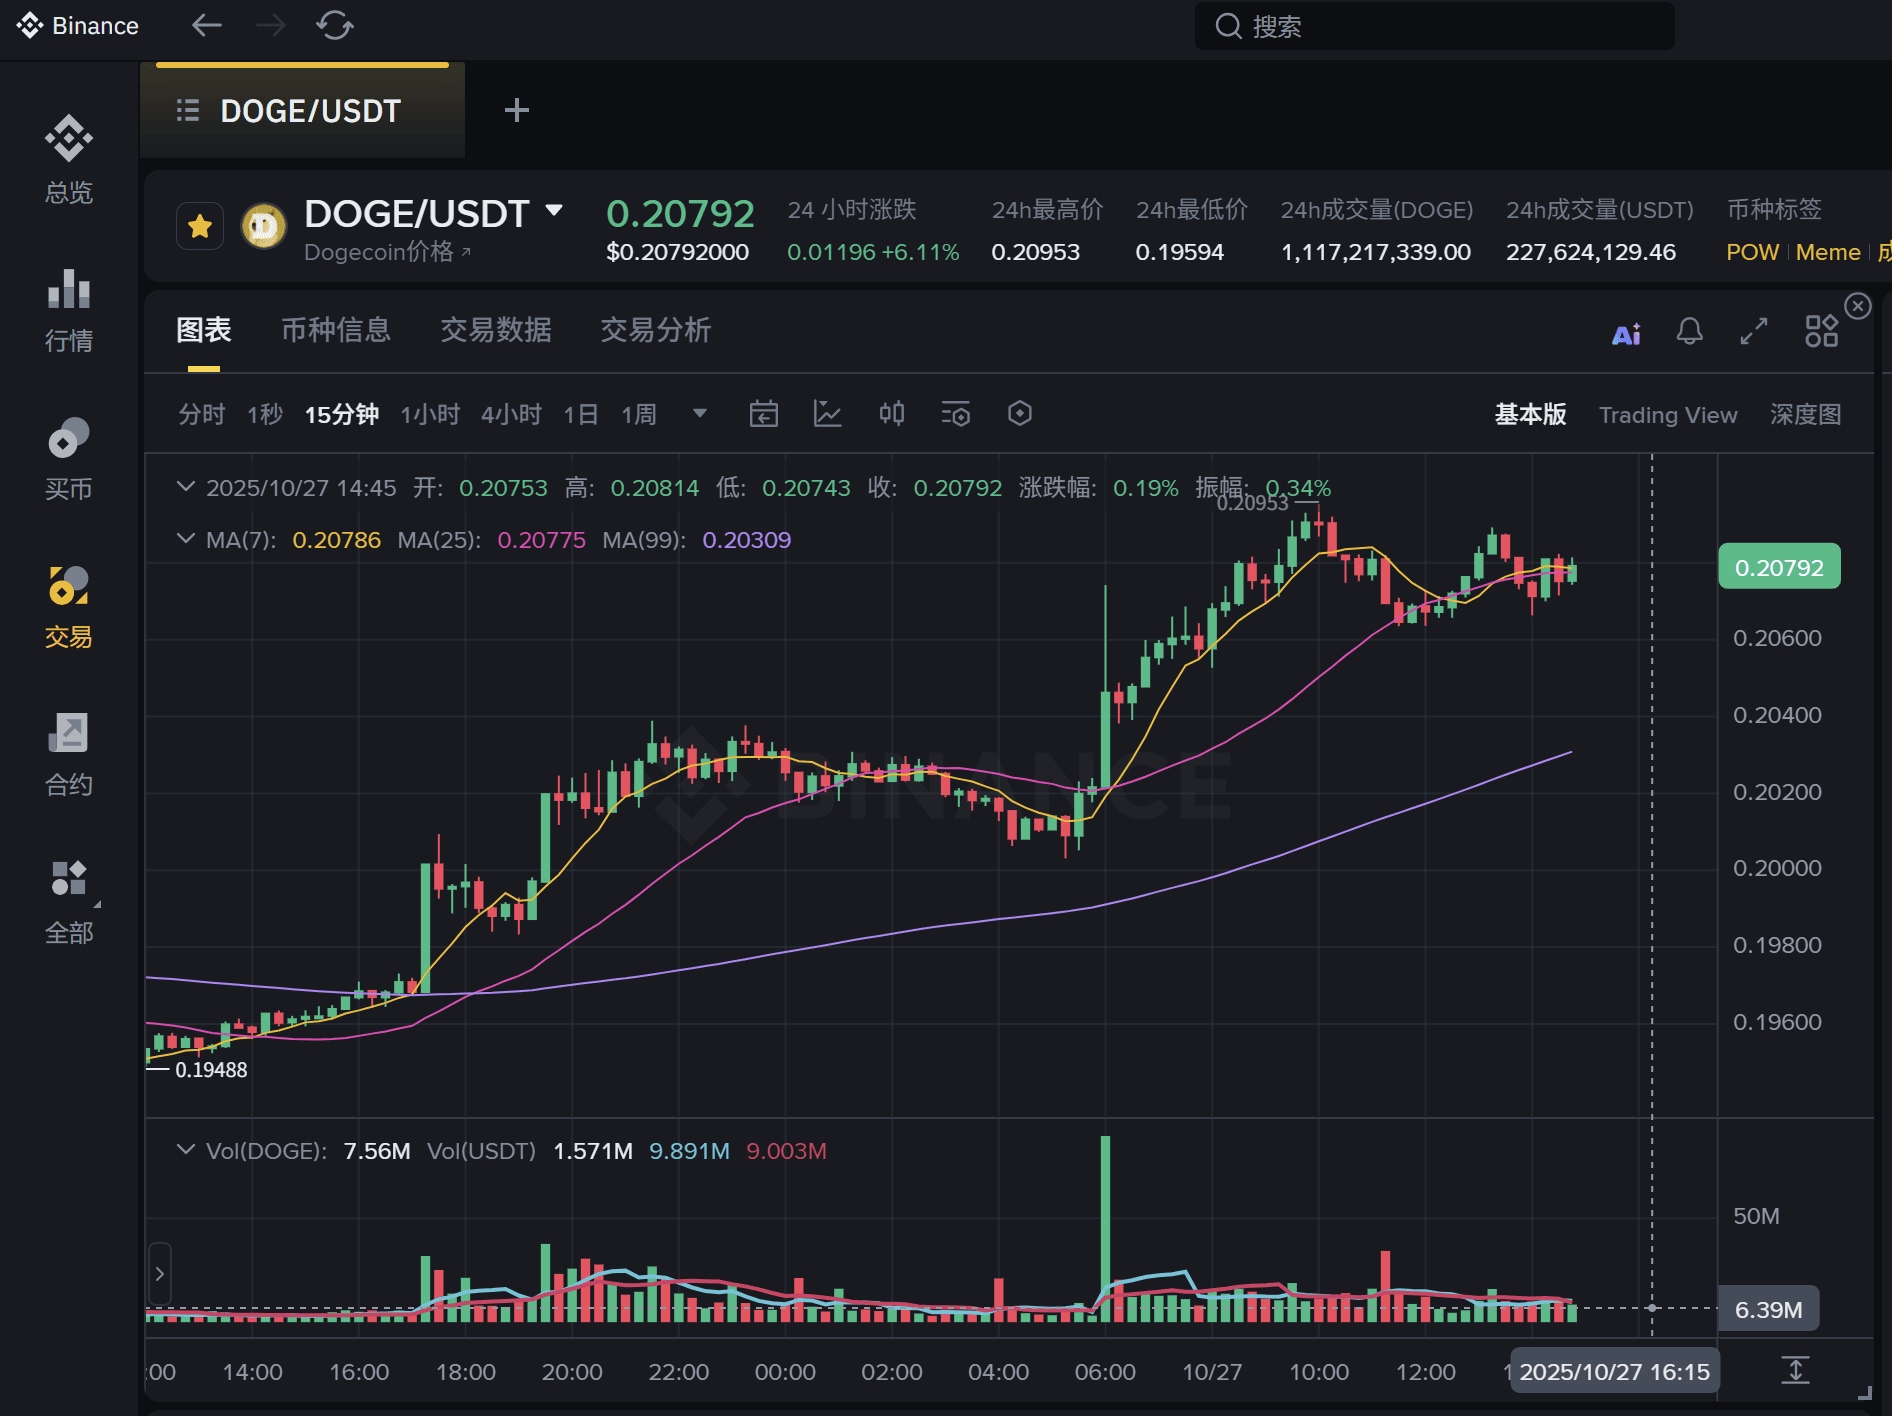Select the 图表 chart tab
Screen dimensions: 1892x1416
pos(204,330)
